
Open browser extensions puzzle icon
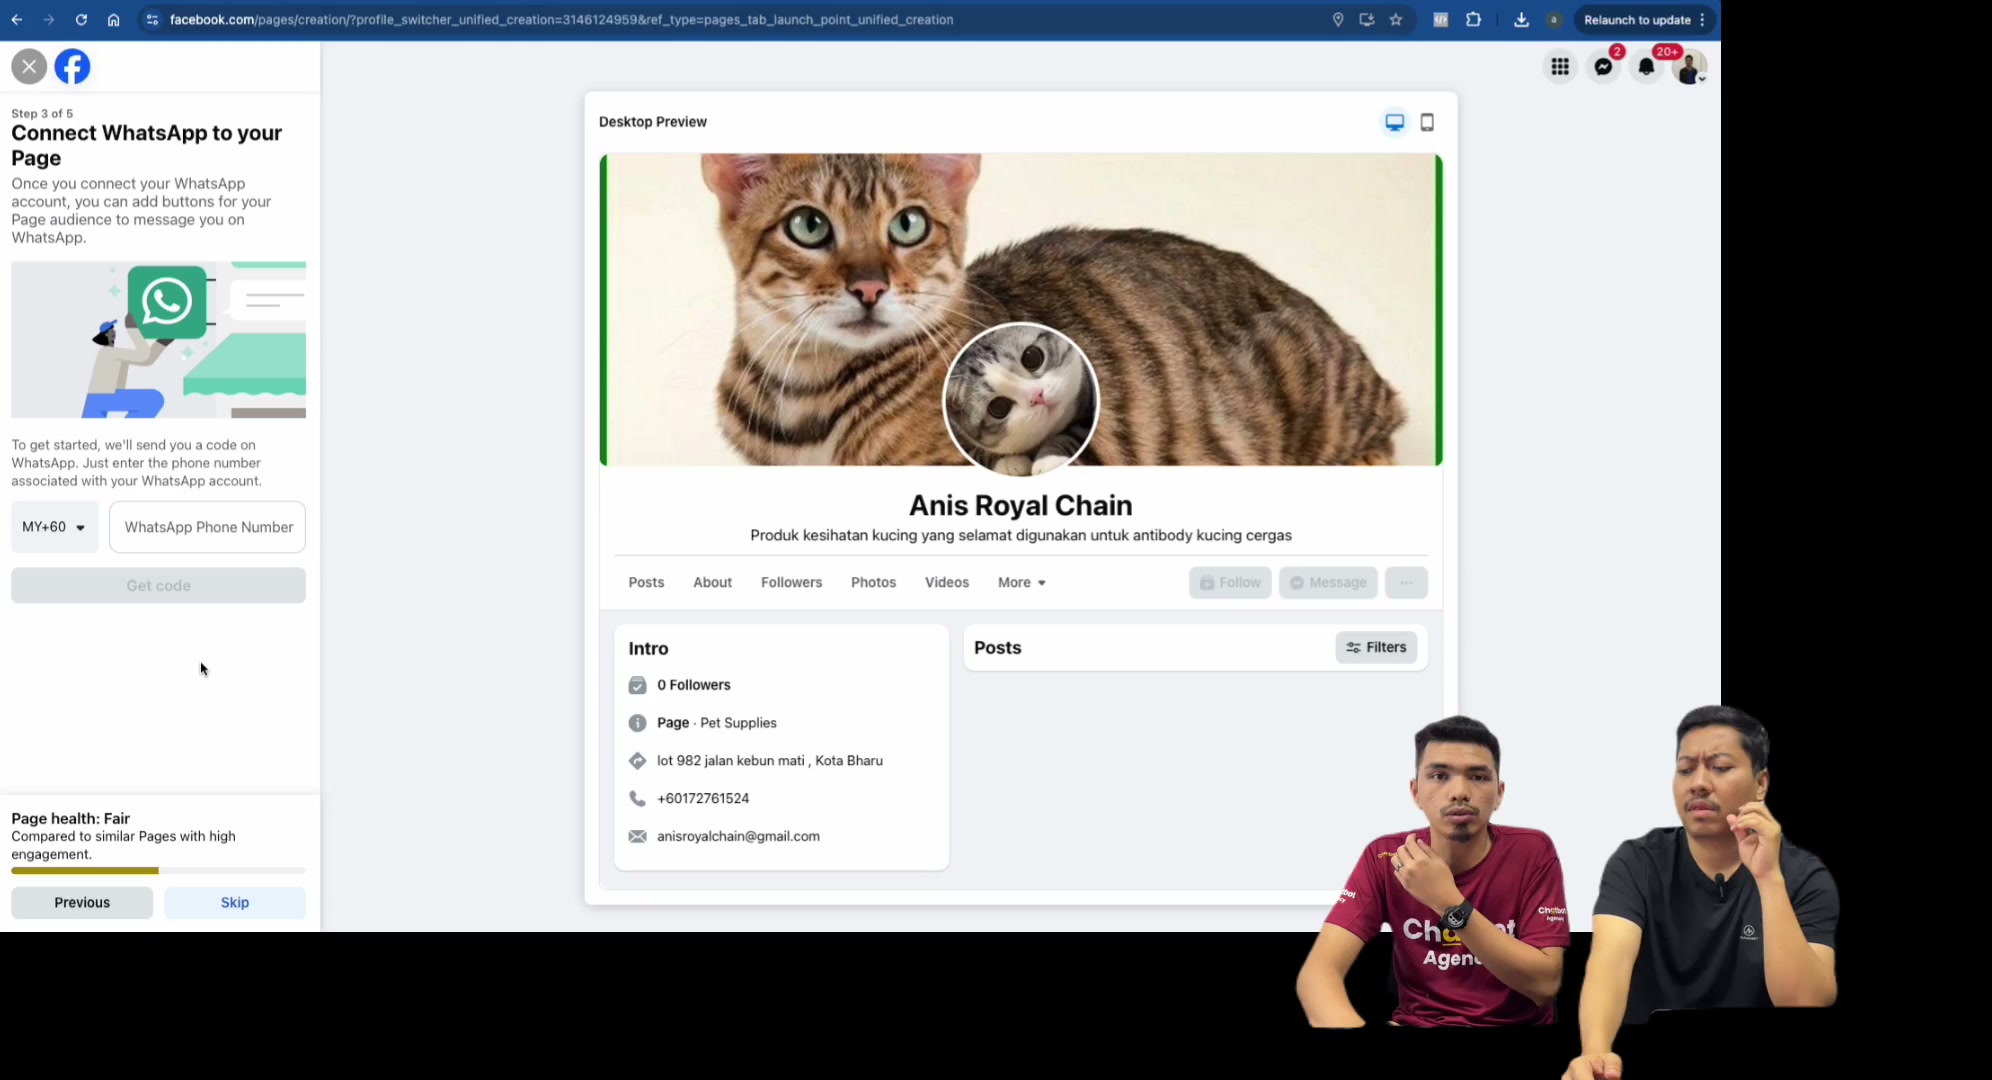1474,20
